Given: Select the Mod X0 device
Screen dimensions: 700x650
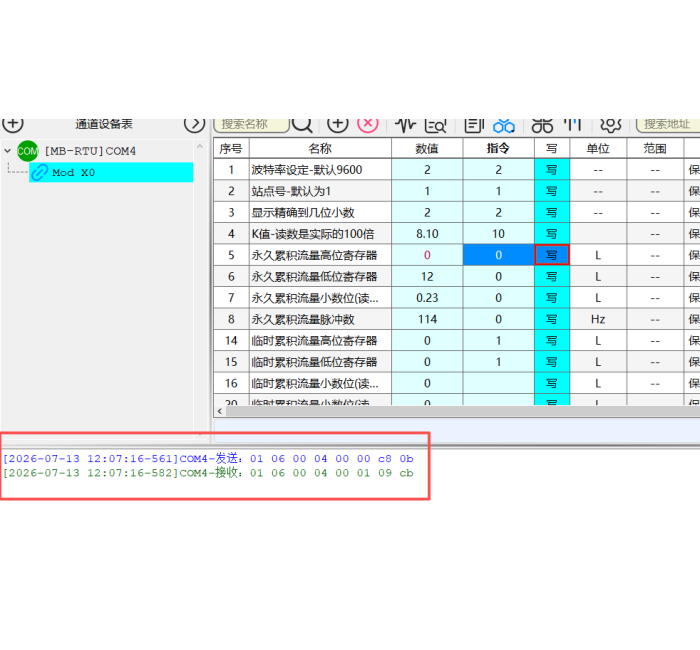Looking at the screenshot, I should coord(111,172).
